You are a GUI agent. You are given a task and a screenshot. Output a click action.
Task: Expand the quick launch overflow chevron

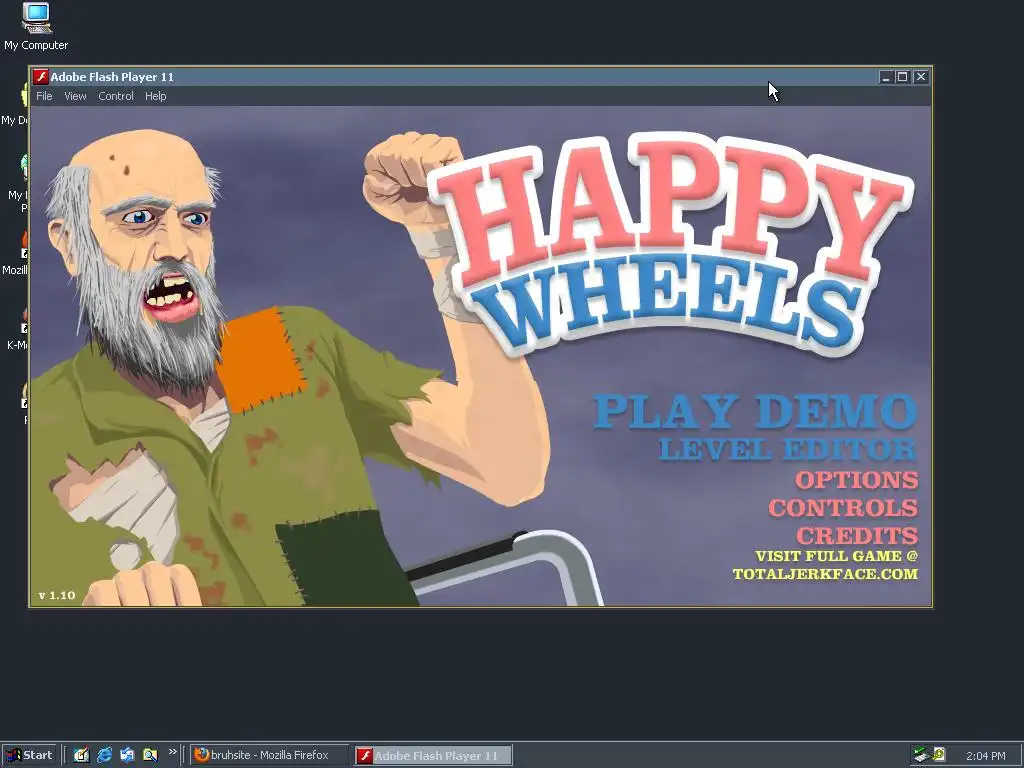pyautogui.click(x=172, y=752)
